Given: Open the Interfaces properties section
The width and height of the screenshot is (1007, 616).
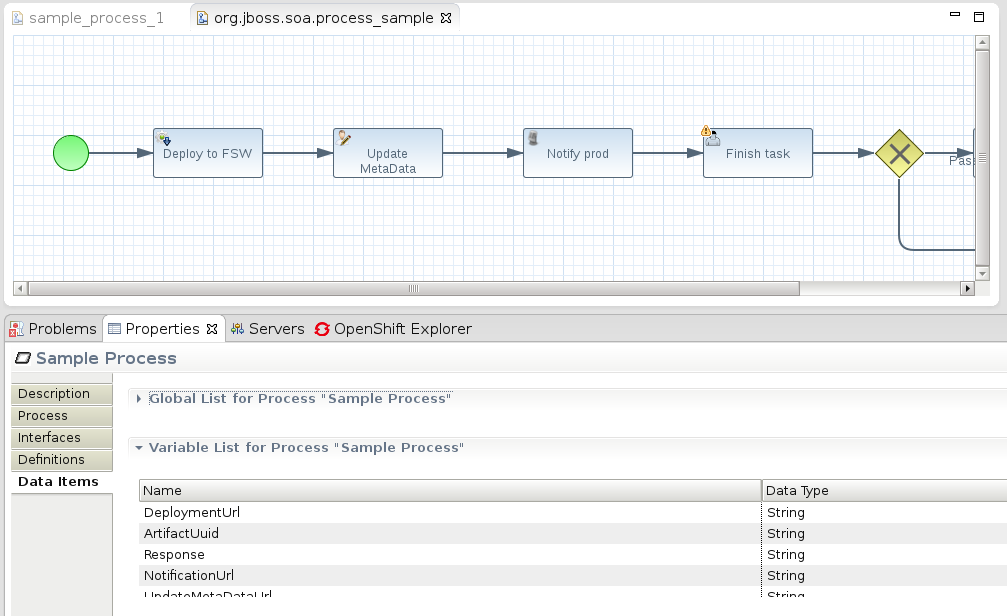Looking at the screenshot, I should pyautogui.click(x=62, y=437).
